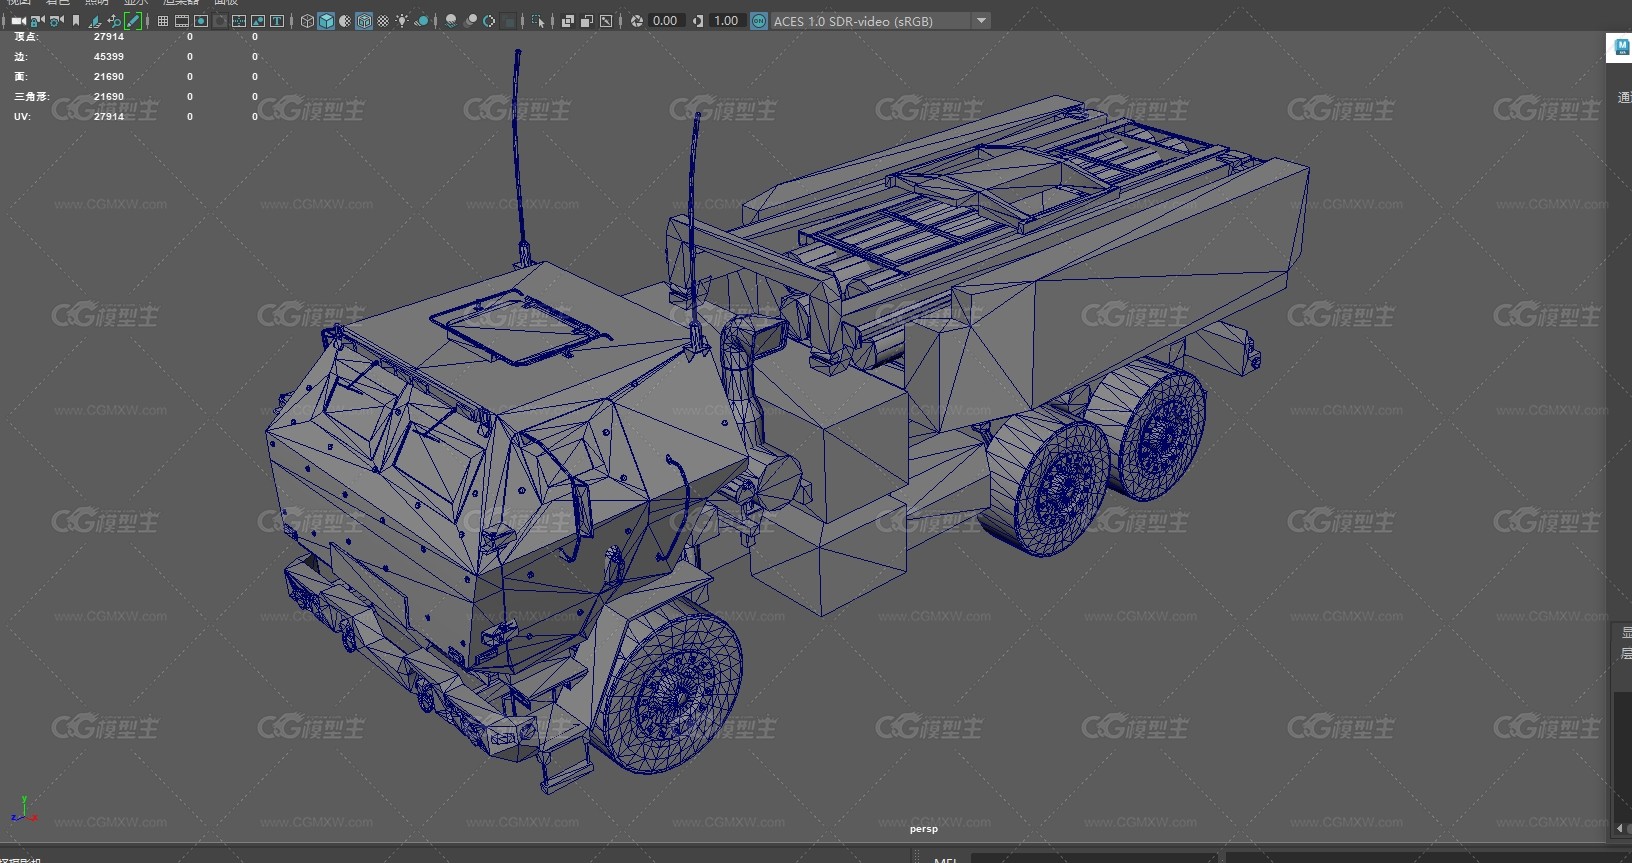Click the Gamma contrast icon

tap(698, 21)
